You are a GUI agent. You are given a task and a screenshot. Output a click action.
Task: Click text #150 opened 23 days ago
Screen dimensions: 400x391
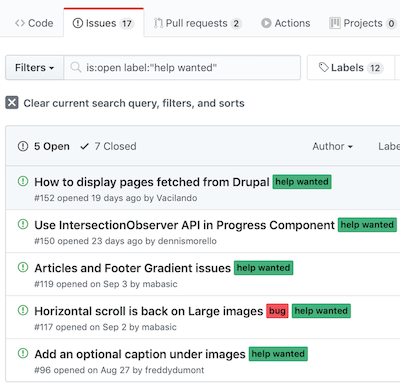[x=88, y=241]
